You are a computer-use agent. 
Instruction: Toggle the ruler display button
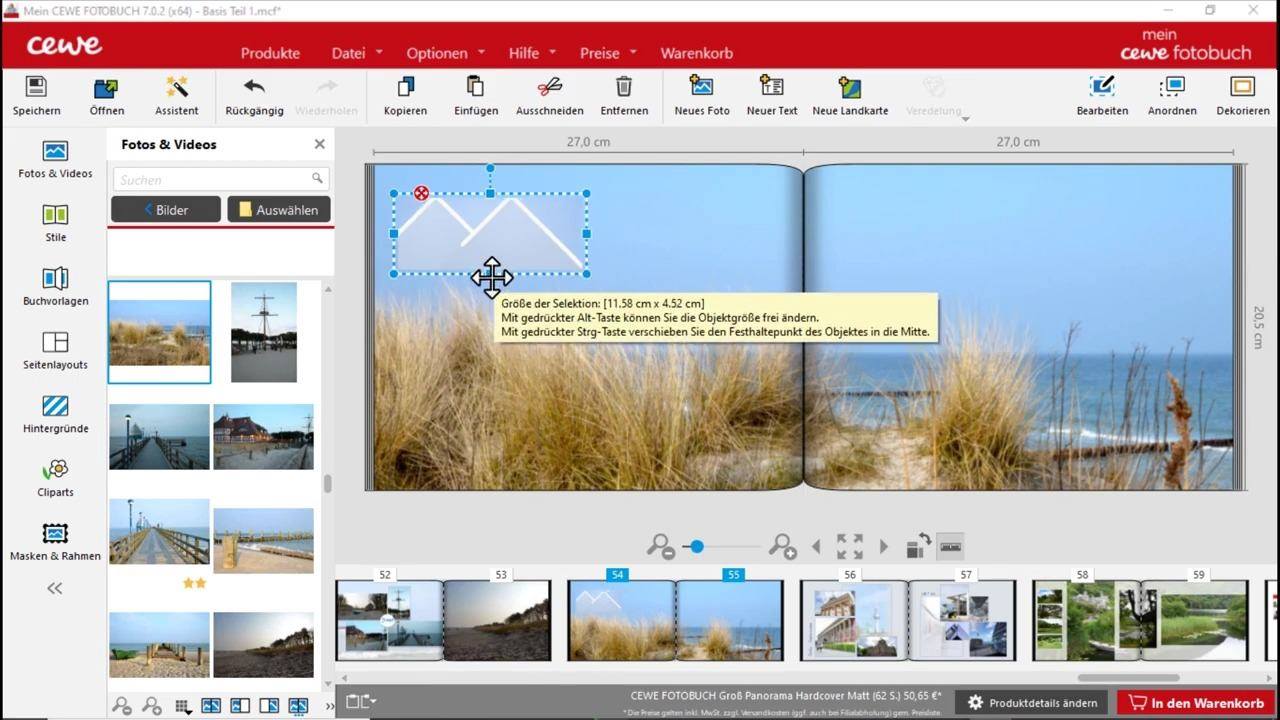tap(950, 546)
